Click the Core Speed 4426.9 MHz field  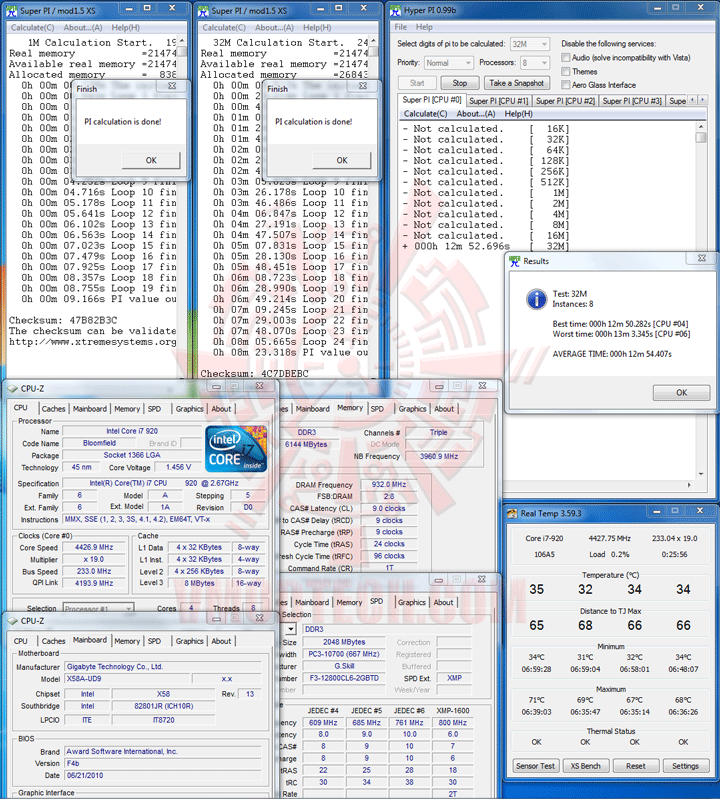point(94,547)
